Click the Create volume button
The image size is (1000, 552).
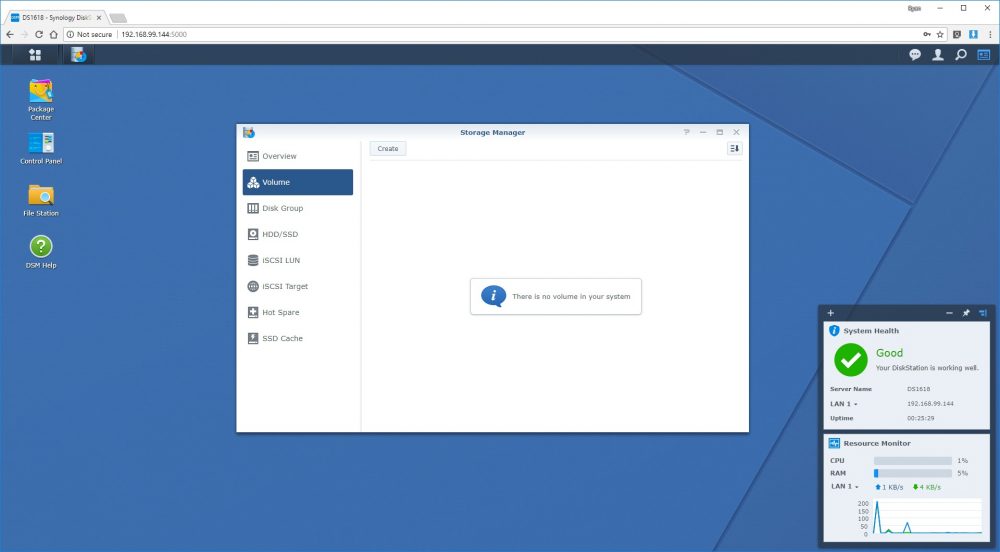388,149
